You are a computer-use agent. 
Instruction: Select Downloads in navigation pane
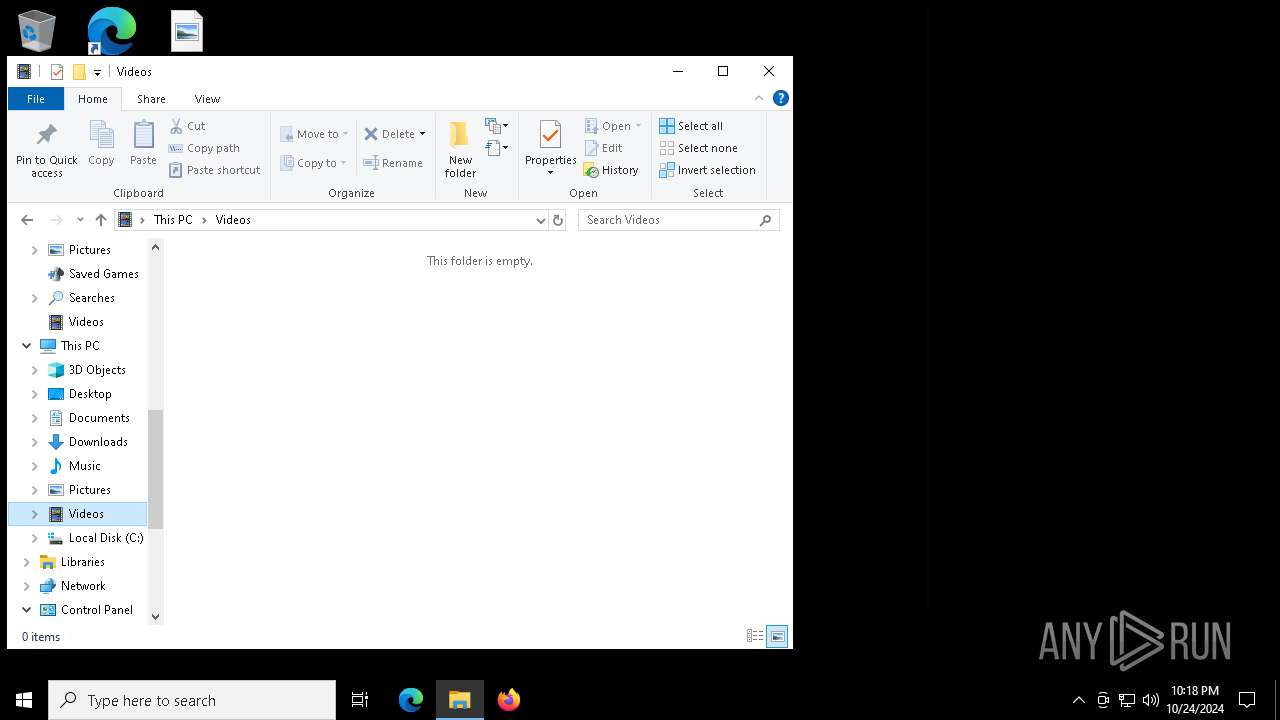click(x=98, y=442)
